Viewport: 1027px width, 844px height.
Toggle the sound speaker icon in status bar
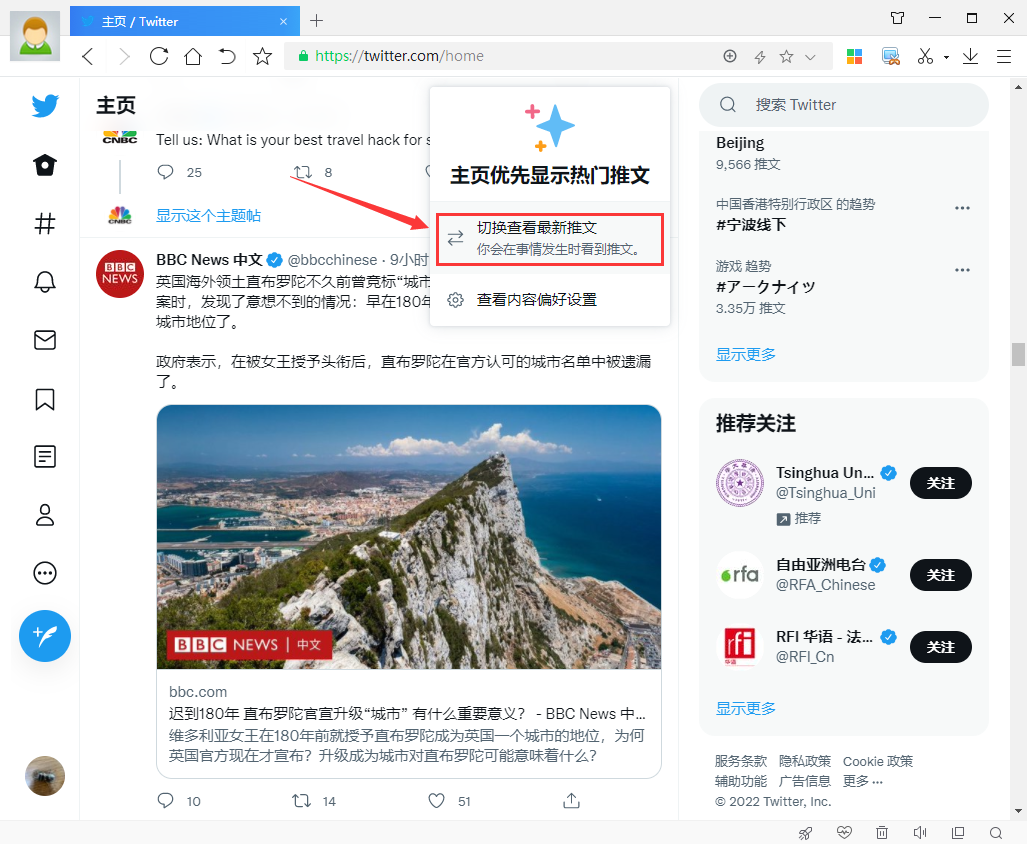(920, 833)
